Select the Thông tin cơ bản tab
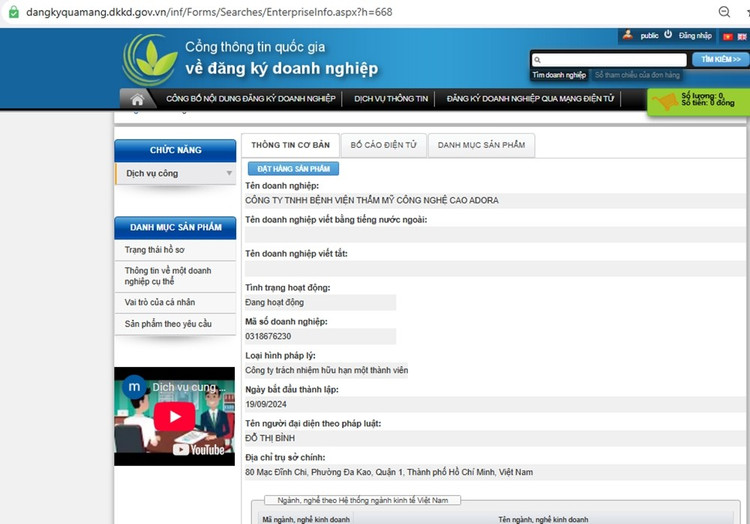Image resolution: width=750 pixels, height=524 pixels. click(290, 145)
